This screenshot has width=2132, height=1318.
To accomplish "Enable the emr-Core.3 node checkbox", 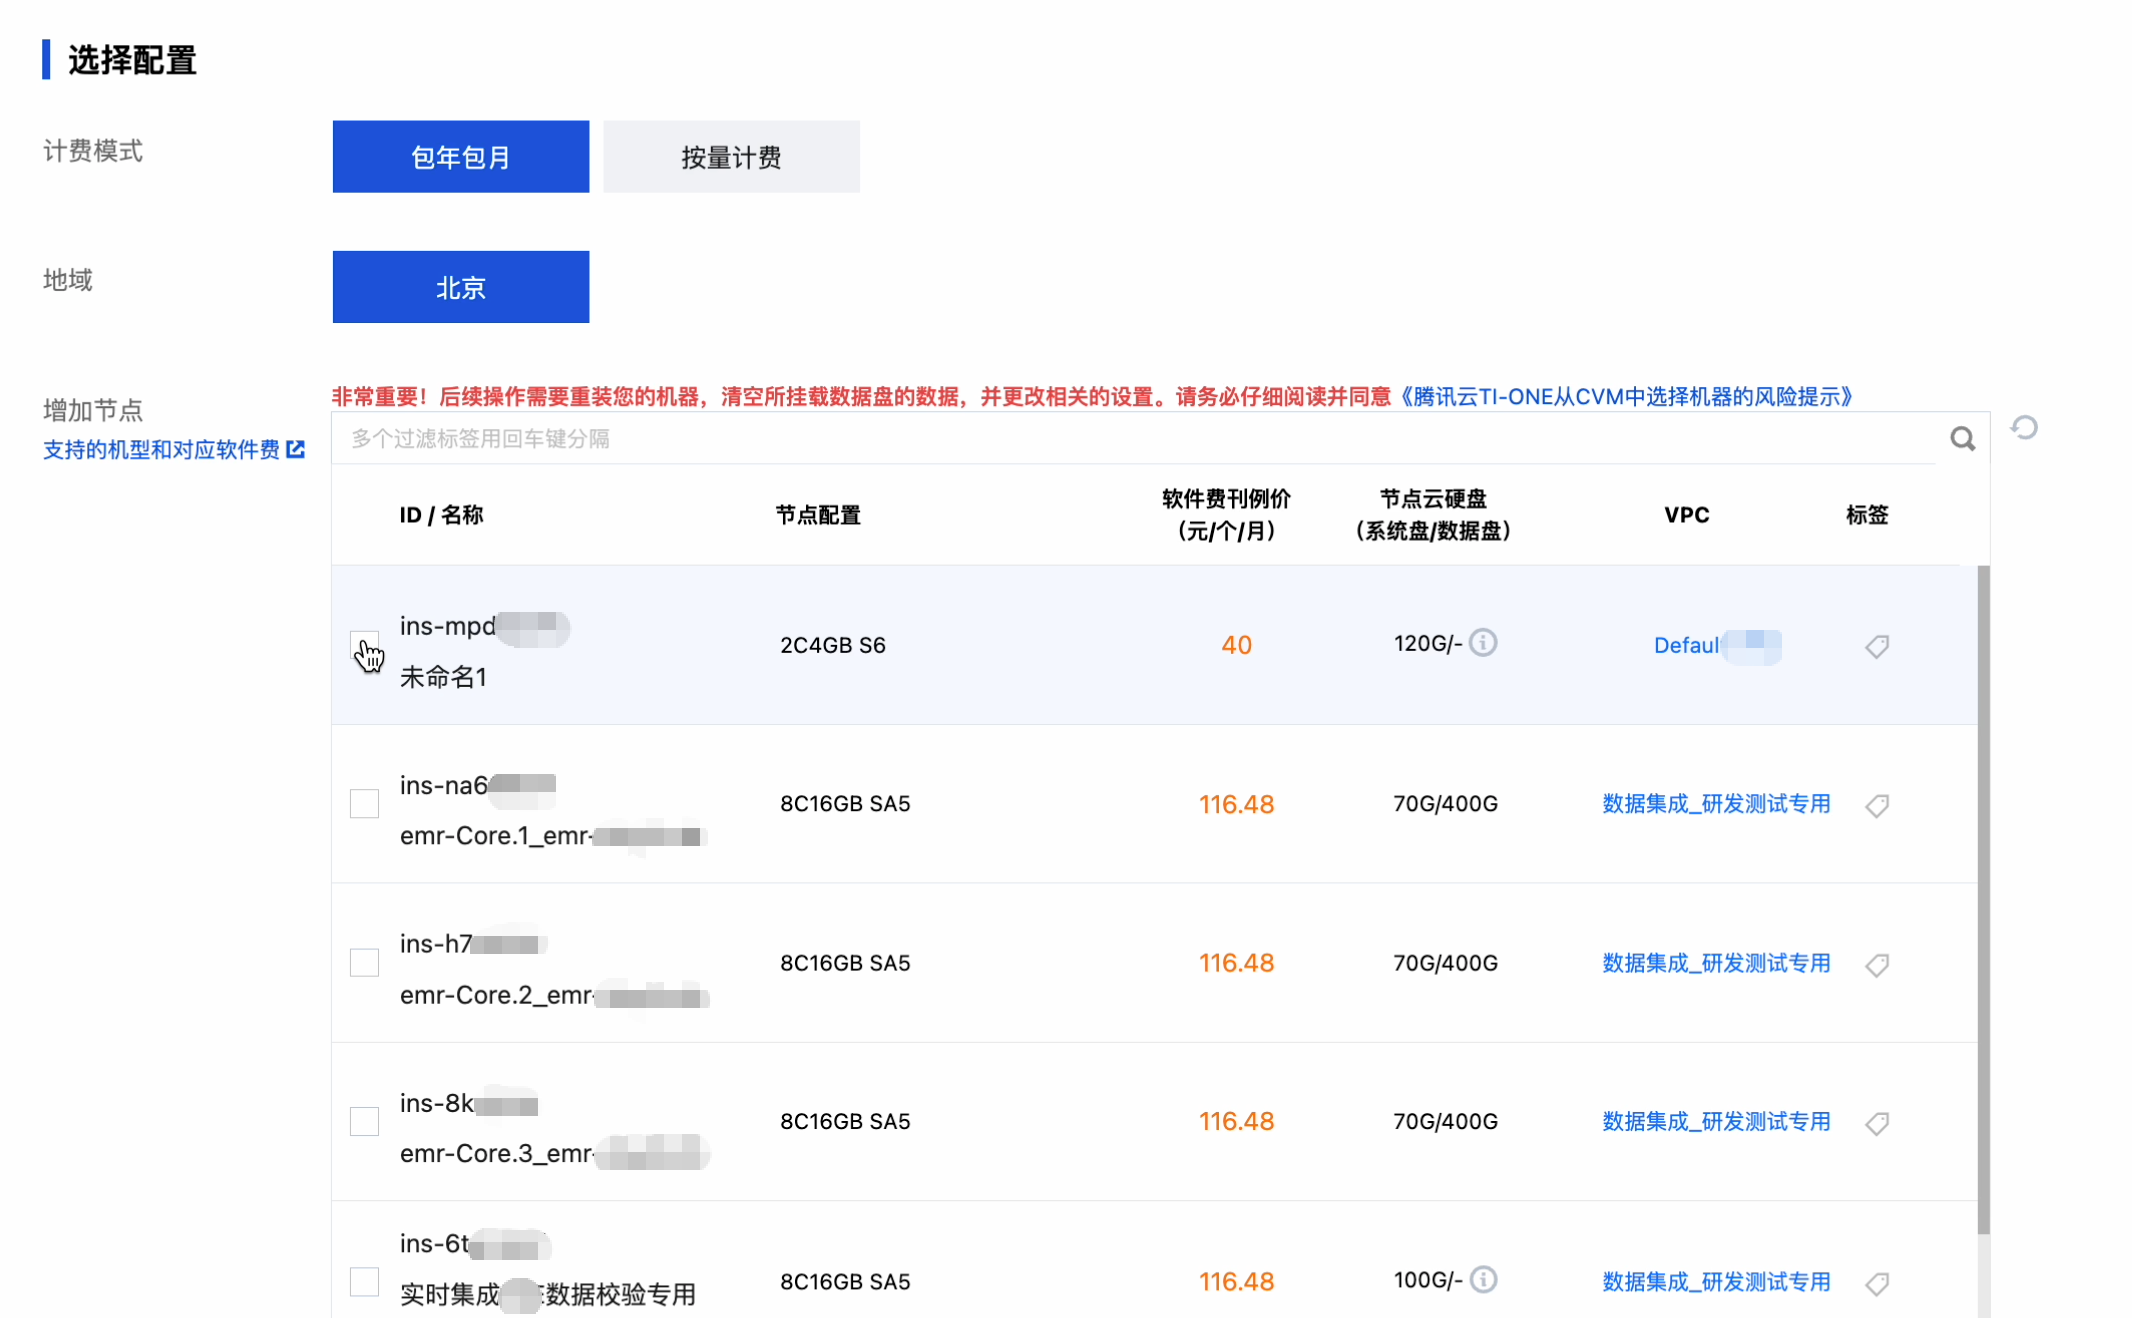I will pyautogui.click(x=364, y=1121).
